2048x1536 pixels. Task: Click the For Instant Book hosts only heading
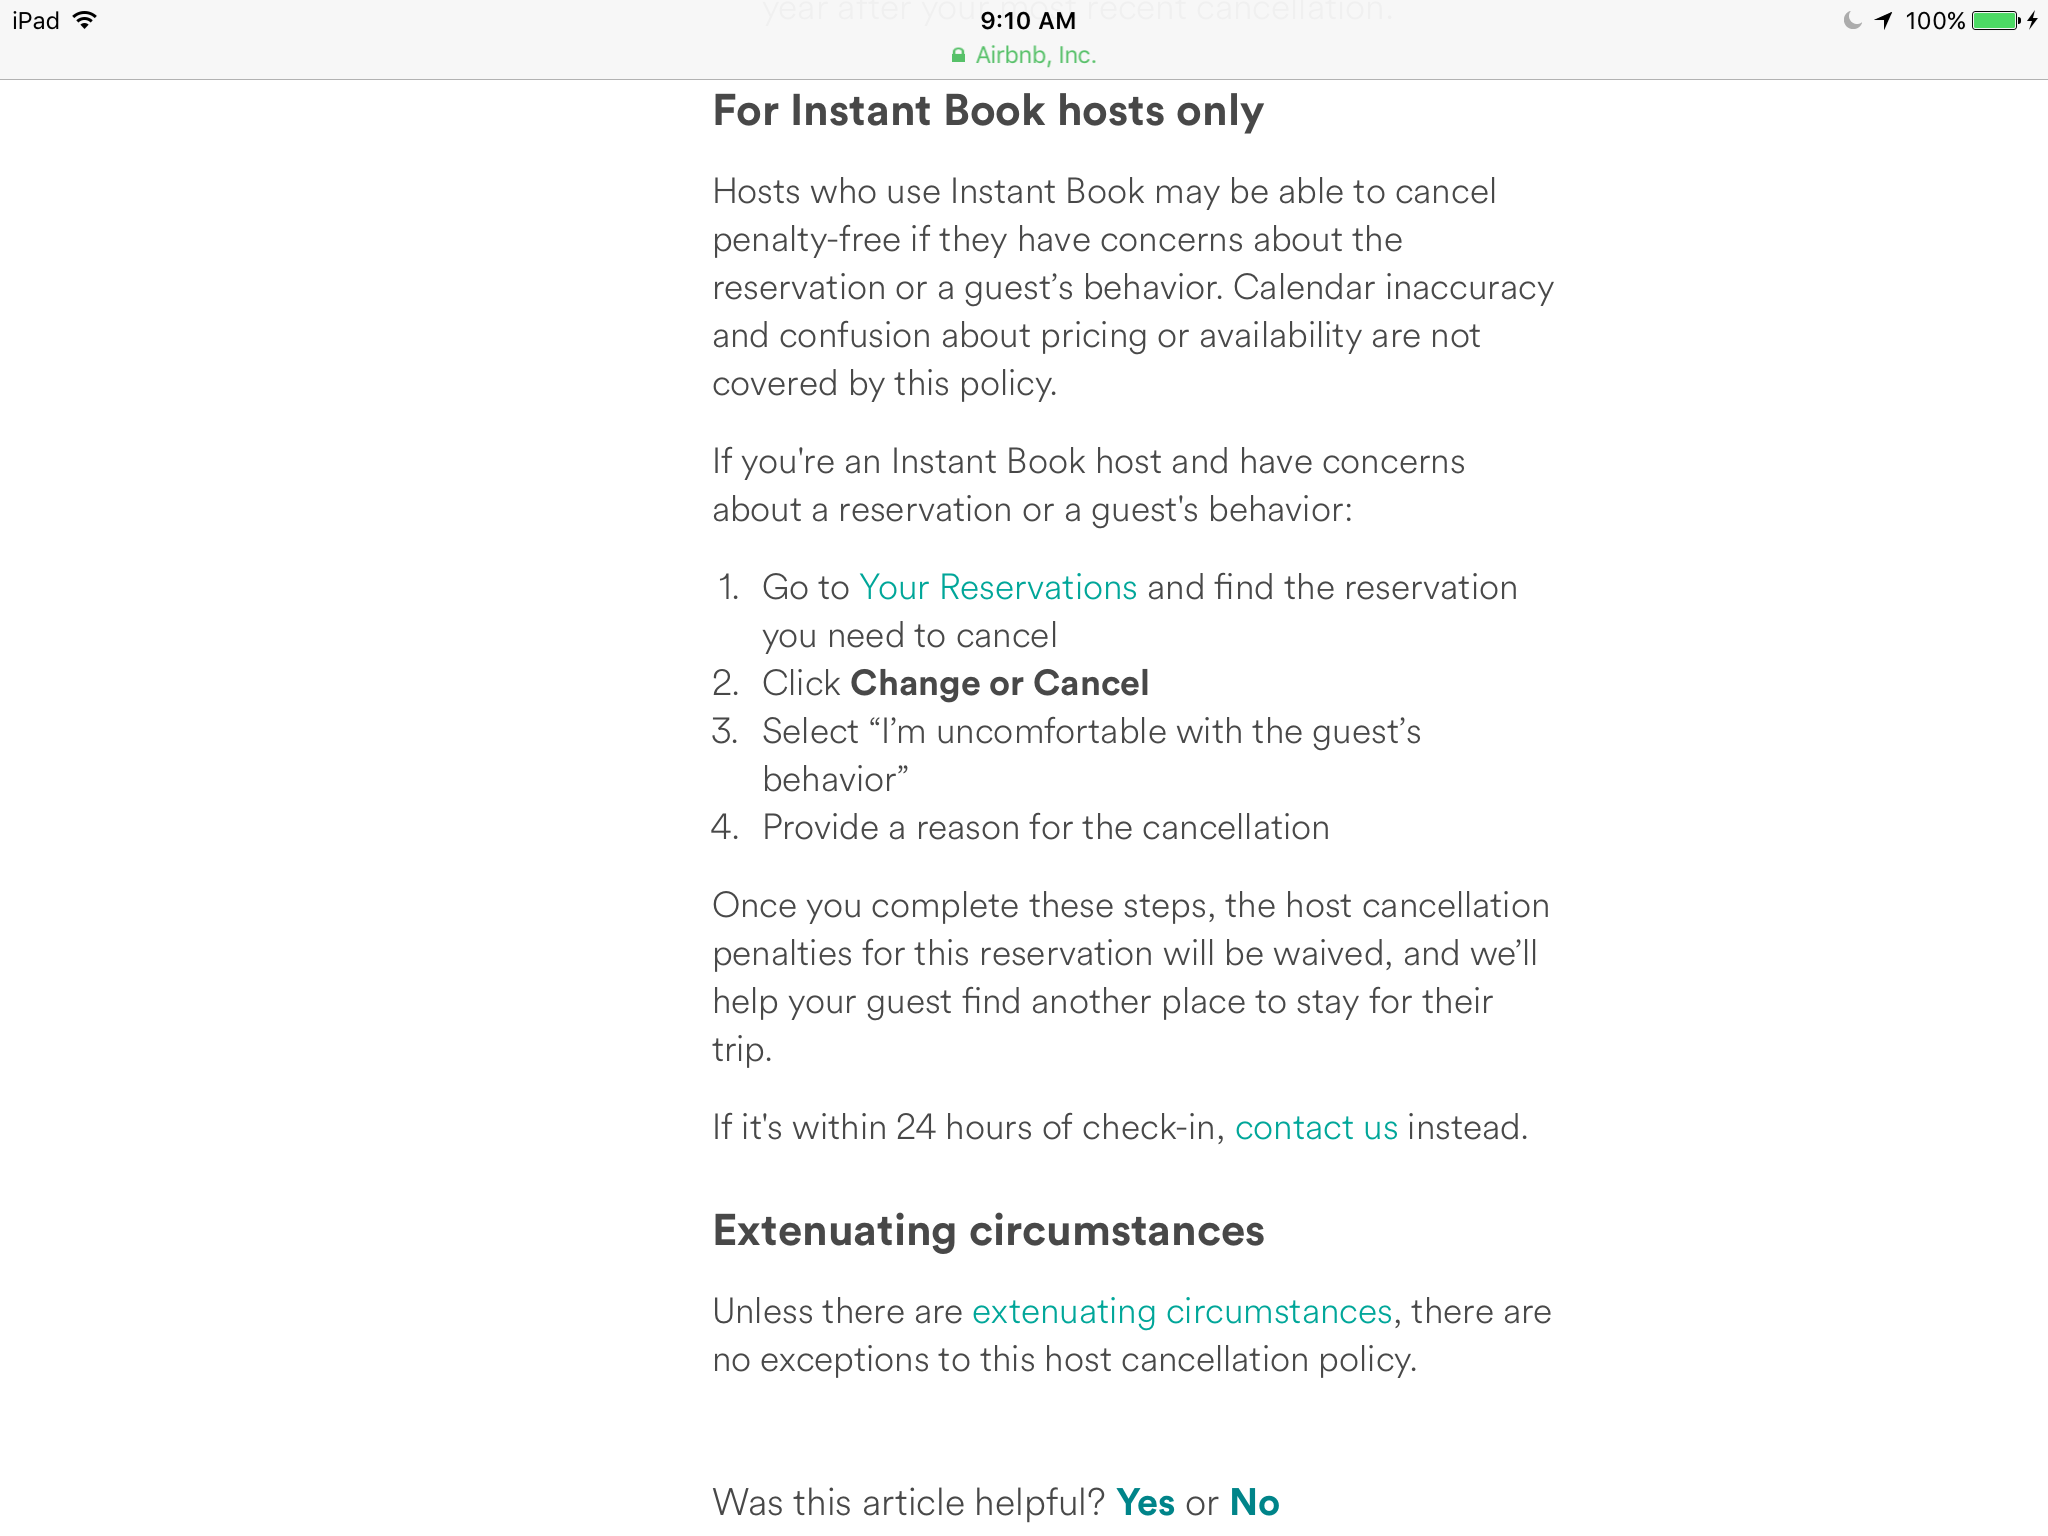pyautogui.click(x=988, y=110)
